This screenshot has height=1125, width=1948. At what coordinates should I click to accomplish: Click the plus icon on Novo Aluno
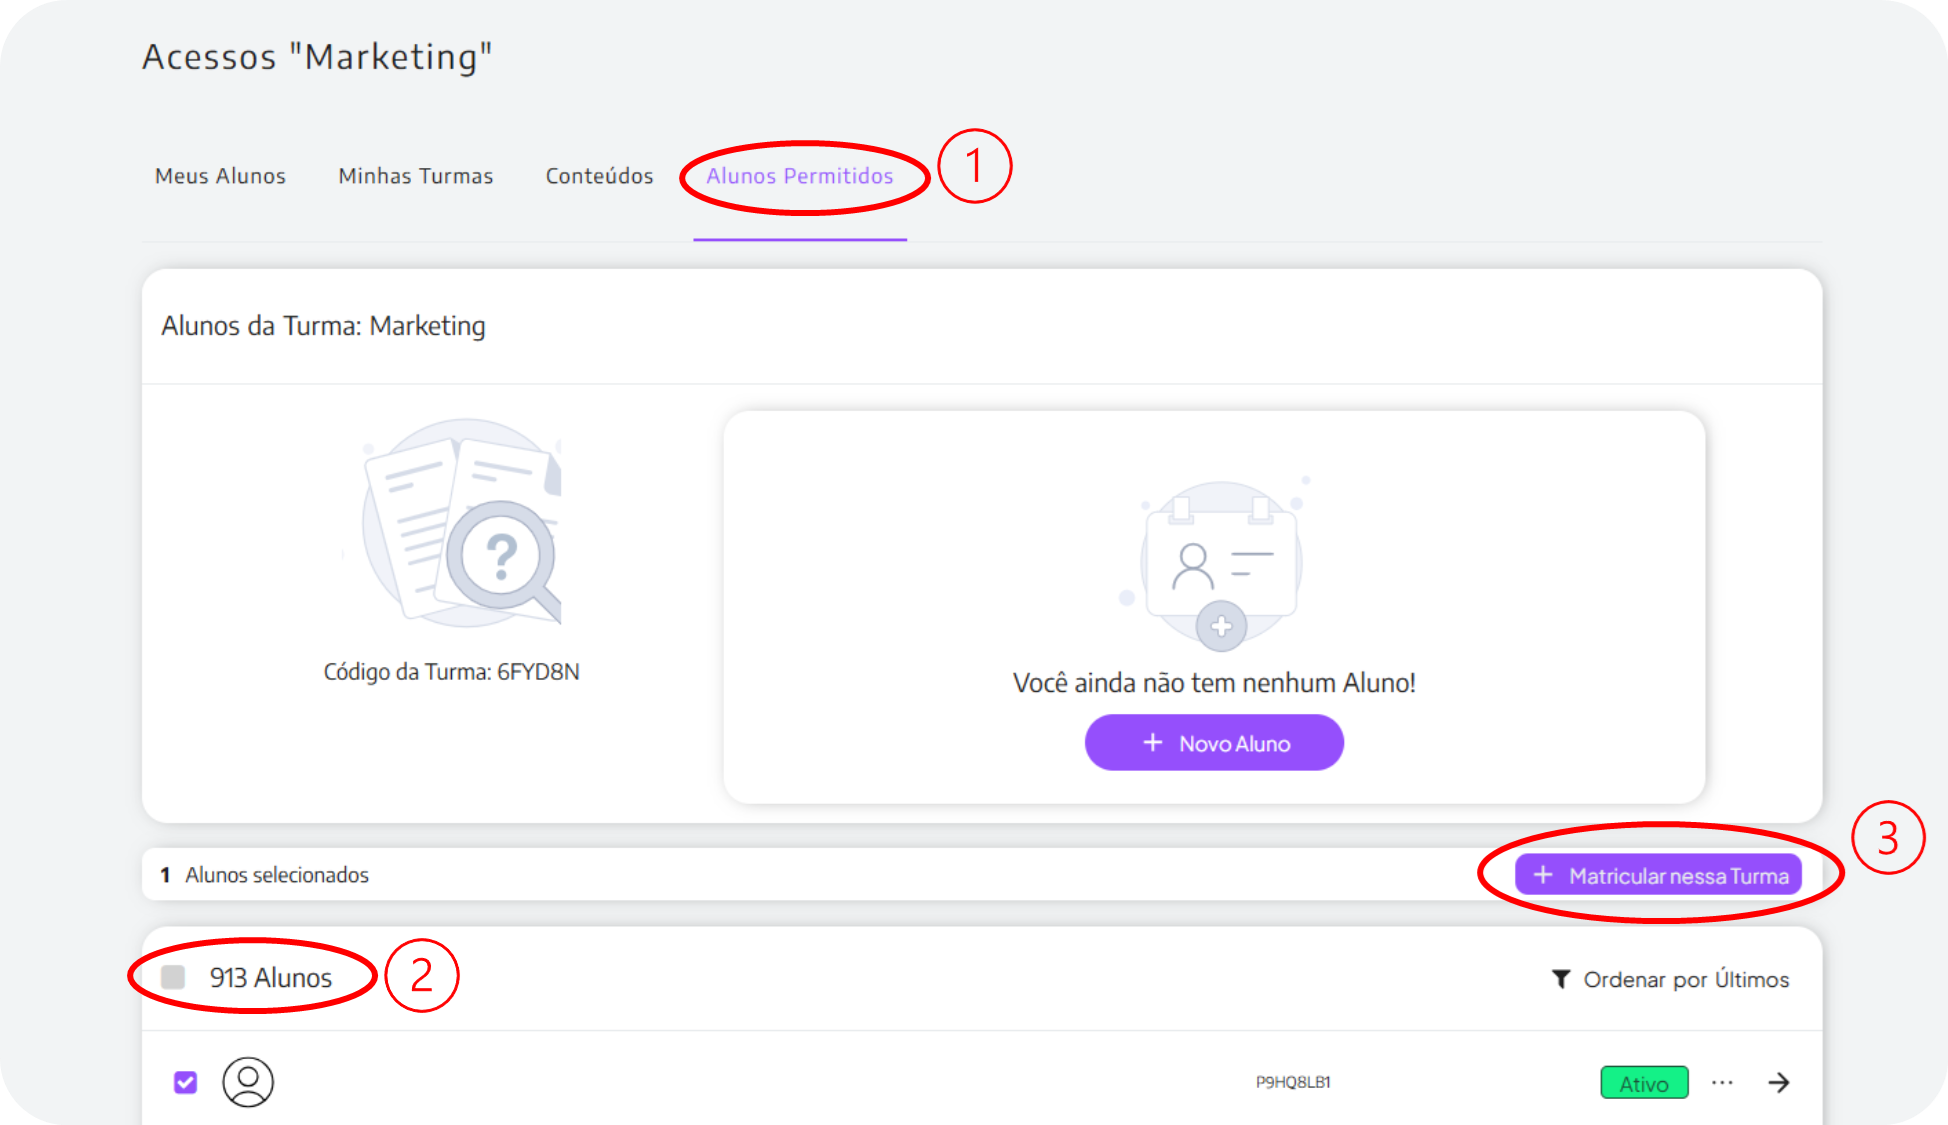click(1153, 743)
